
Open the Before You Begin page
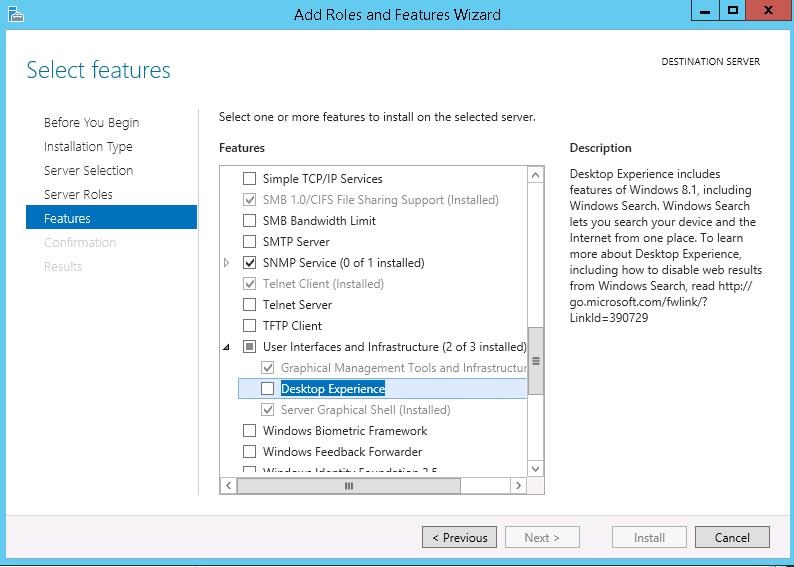[x=91, y=123]
